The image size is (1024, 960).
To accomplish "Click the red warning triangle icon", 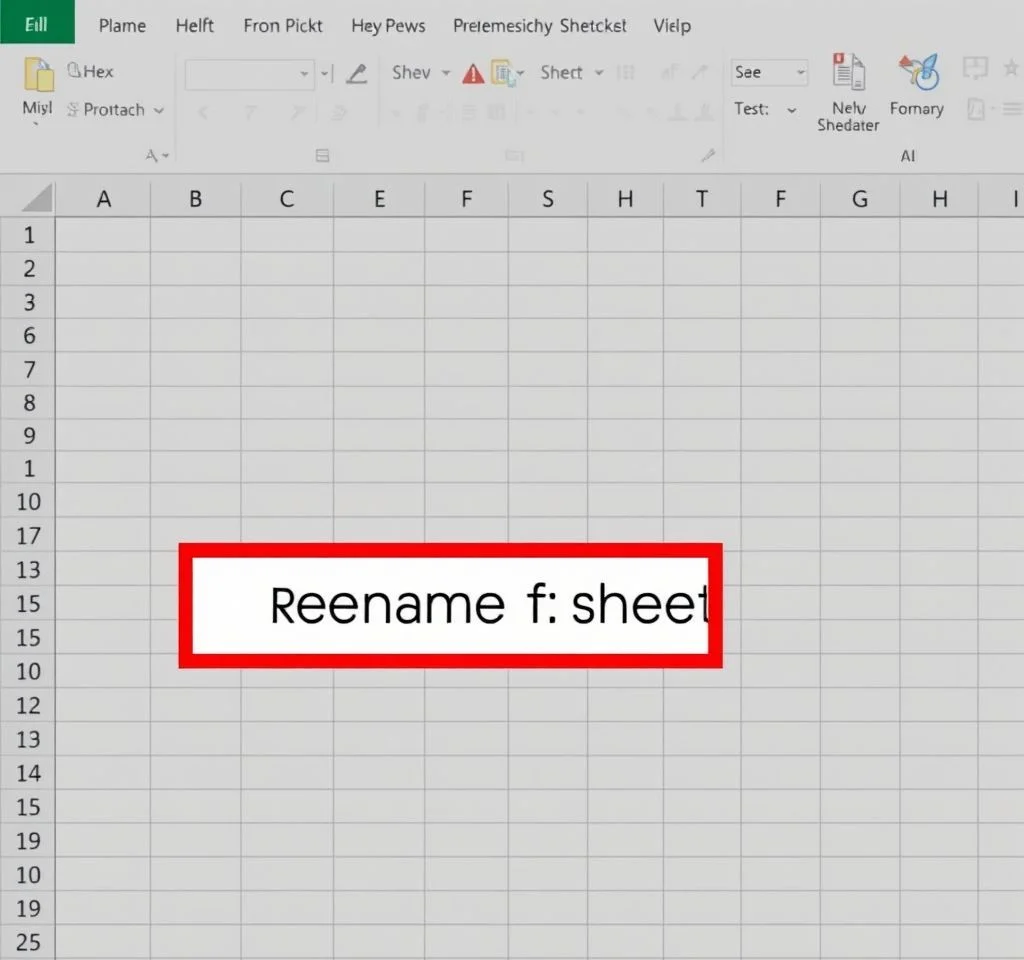I will pos(473,73).
